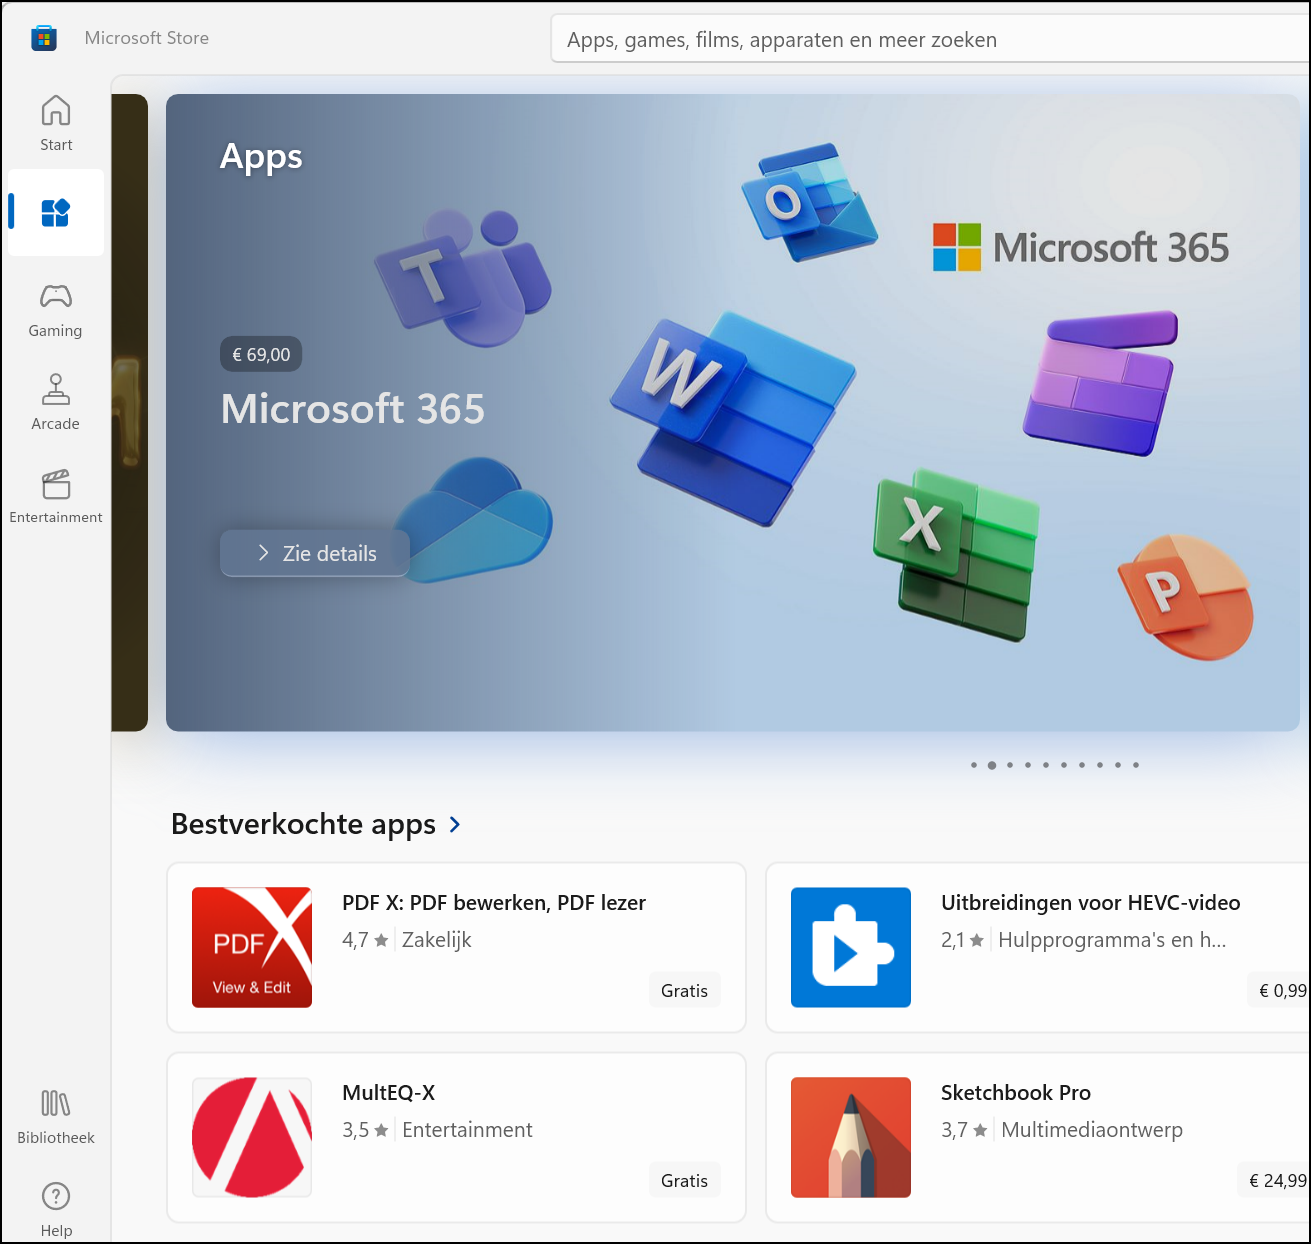Image resolution: width=1311 pixels, height=1244 pixels.
Task: Open the Uitbreidingen voor HEVC-video title
Action: pos(1090,903)
